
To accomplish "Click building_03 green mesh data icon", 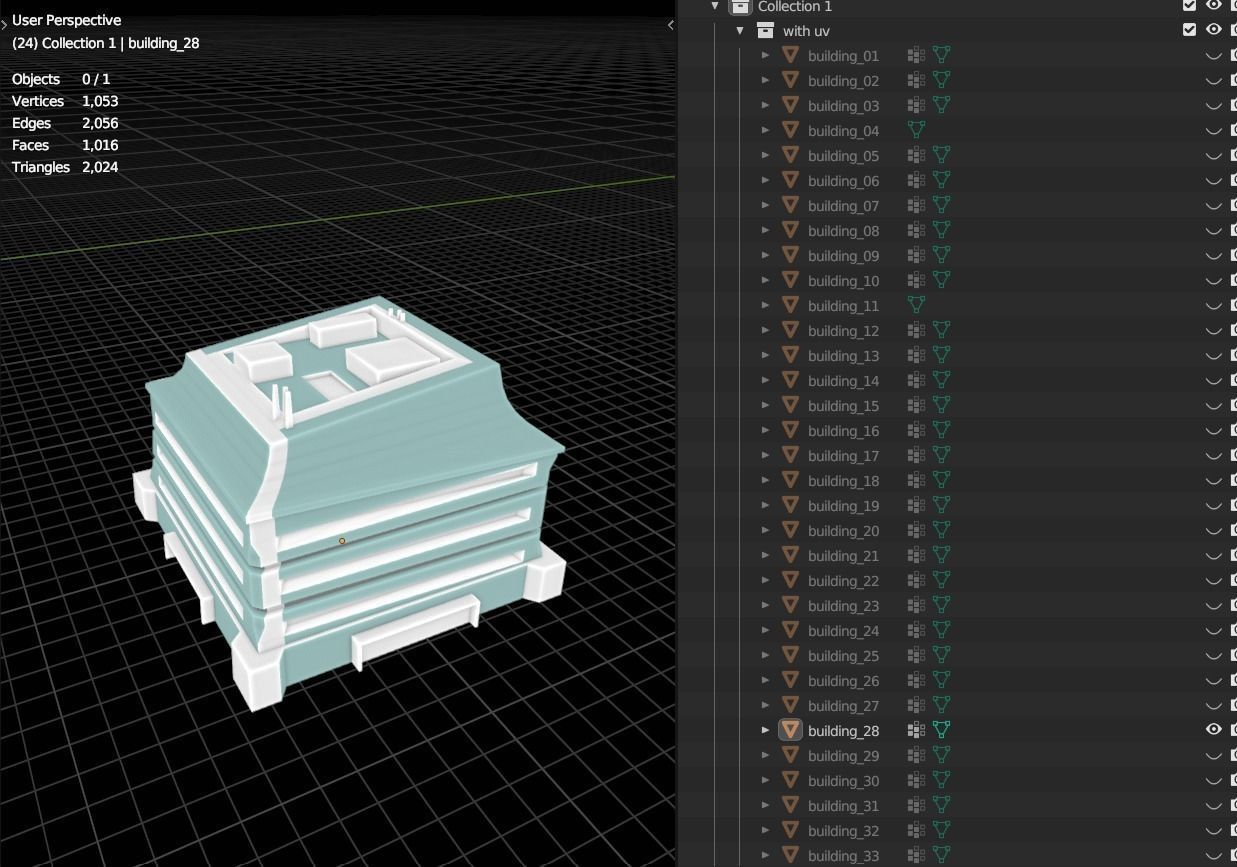I will [941, 105].
